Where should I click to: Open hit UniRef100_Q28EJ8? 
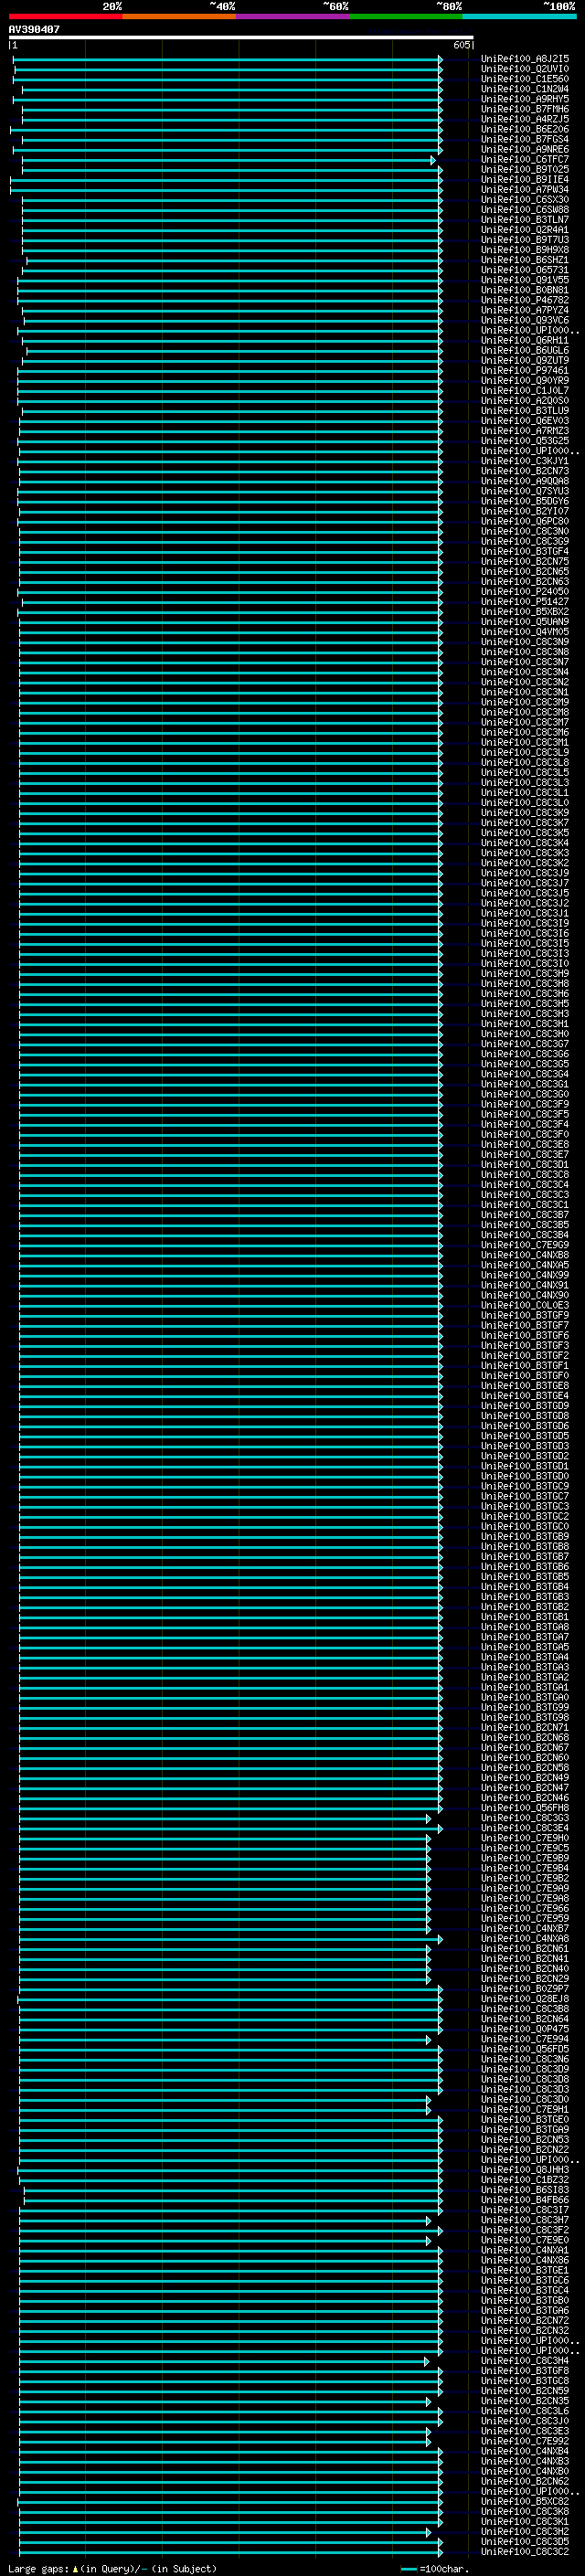(524, 1999)
